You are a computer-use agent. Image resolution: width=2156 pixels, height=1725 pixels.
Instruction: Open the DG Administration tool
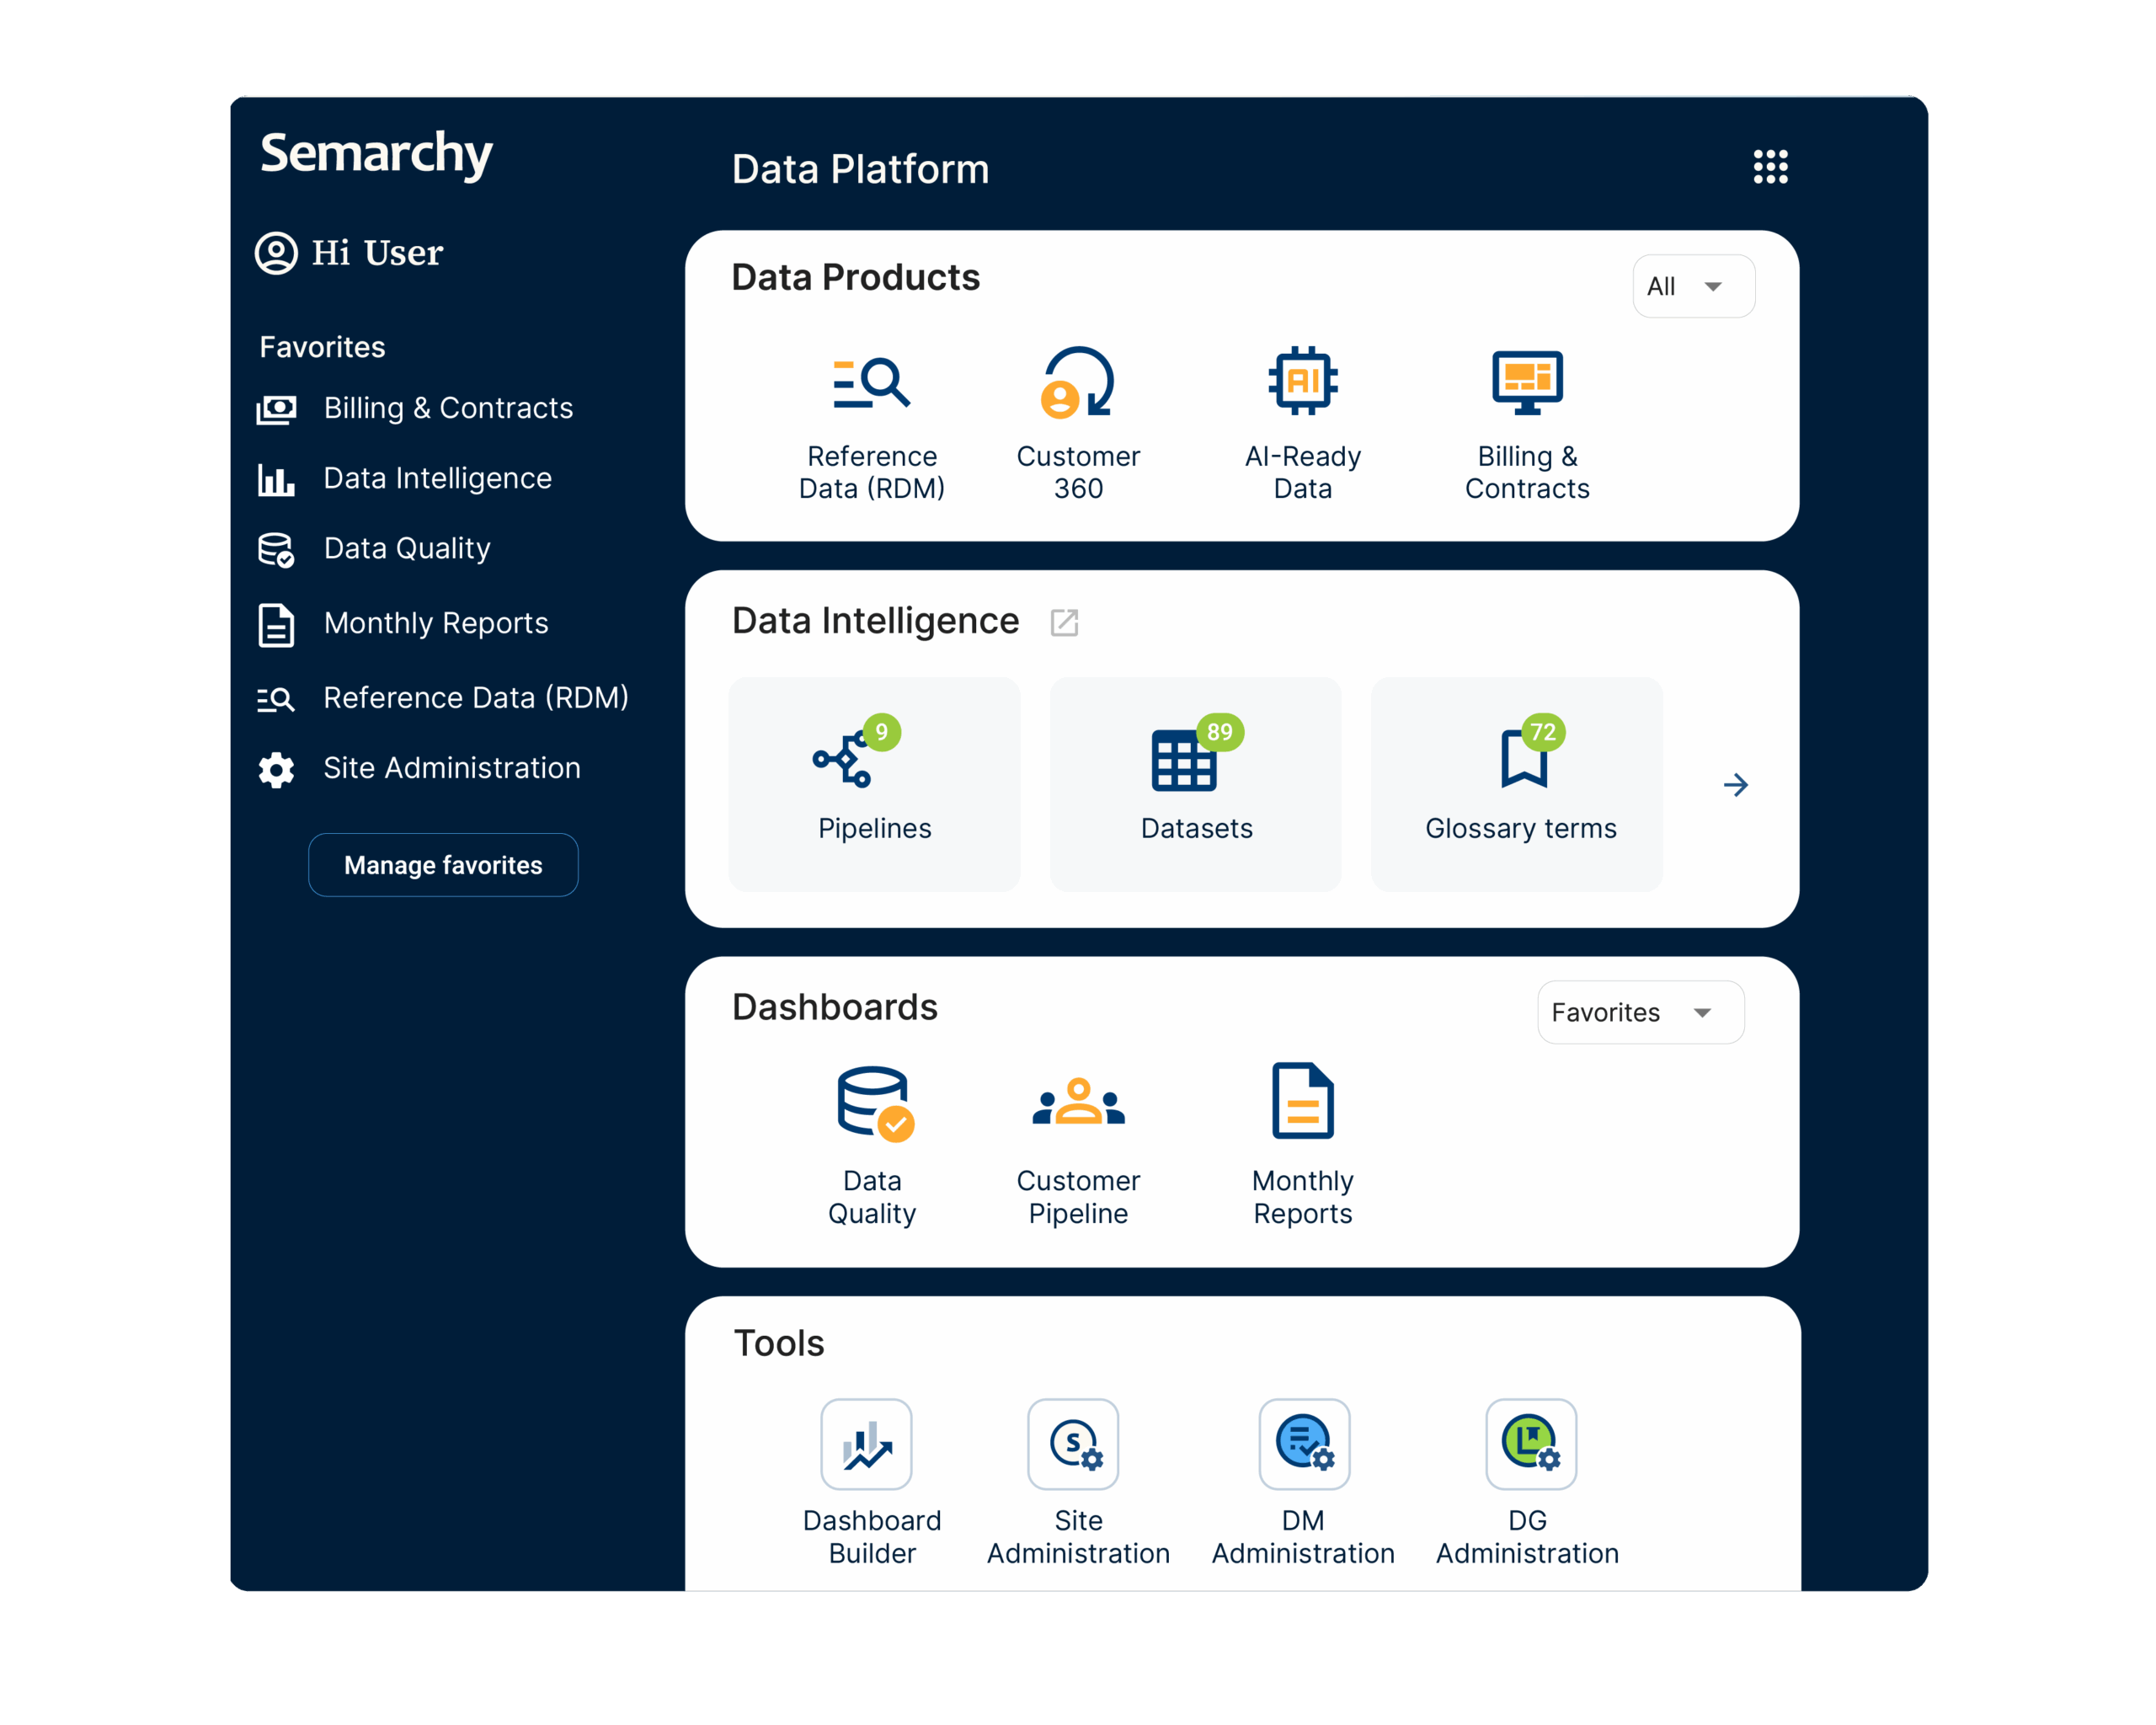(1526, 1483)
